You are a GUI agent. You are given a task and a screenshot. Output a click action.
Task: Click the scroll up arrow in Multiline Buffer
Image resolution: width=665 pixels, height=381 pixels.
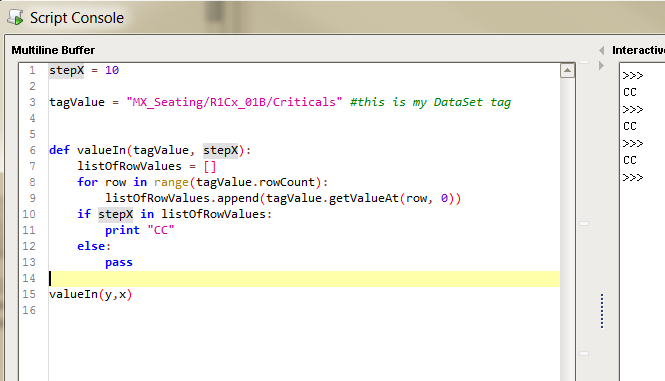point(567,70)
